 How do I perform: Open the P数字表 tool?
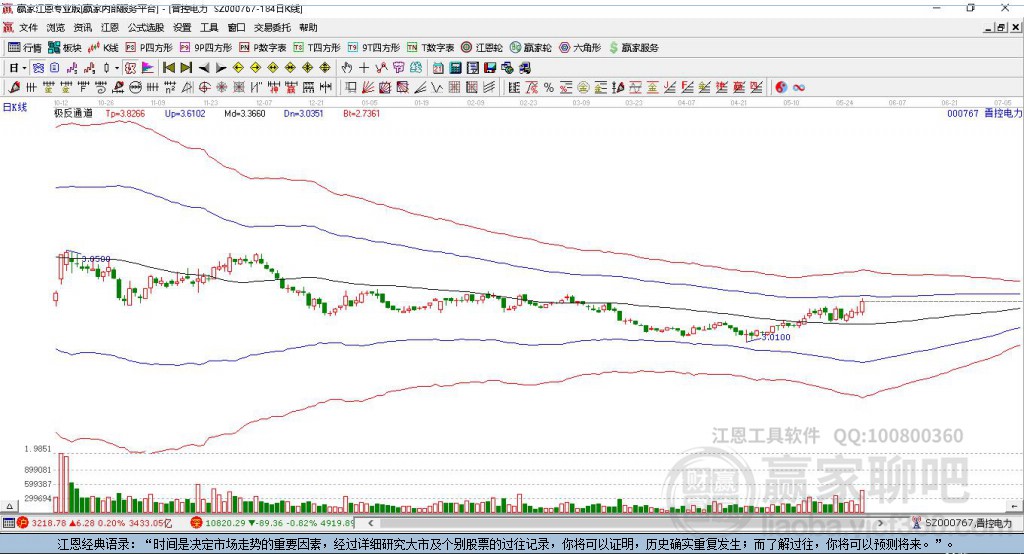tap(263, 48)
